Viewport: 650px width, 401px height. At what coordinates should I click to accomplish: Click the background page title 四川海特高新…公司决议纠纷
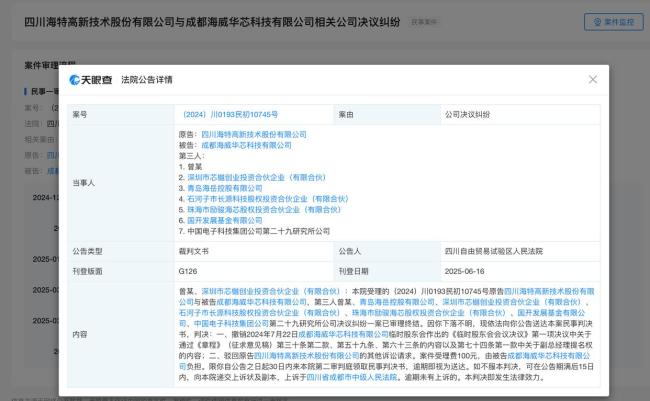pos(212,22)
